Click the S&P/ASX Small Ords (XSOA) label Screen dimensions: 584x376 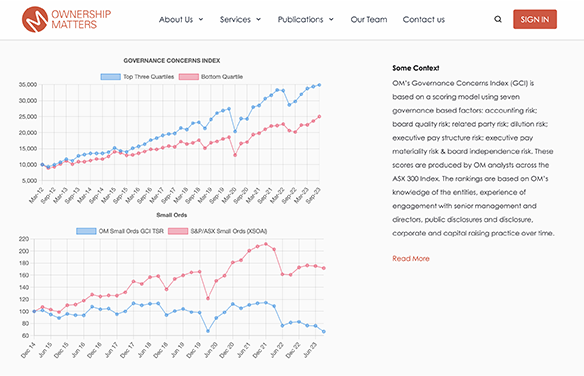pyautogui.click(x=229, y=231)
